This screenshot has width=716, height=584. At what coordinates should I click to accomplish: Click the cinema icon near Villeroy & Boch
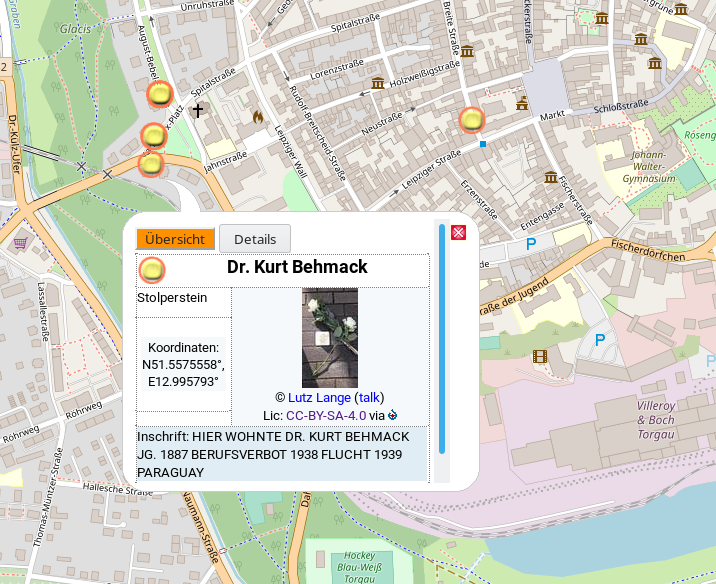[x=540, y=355]
